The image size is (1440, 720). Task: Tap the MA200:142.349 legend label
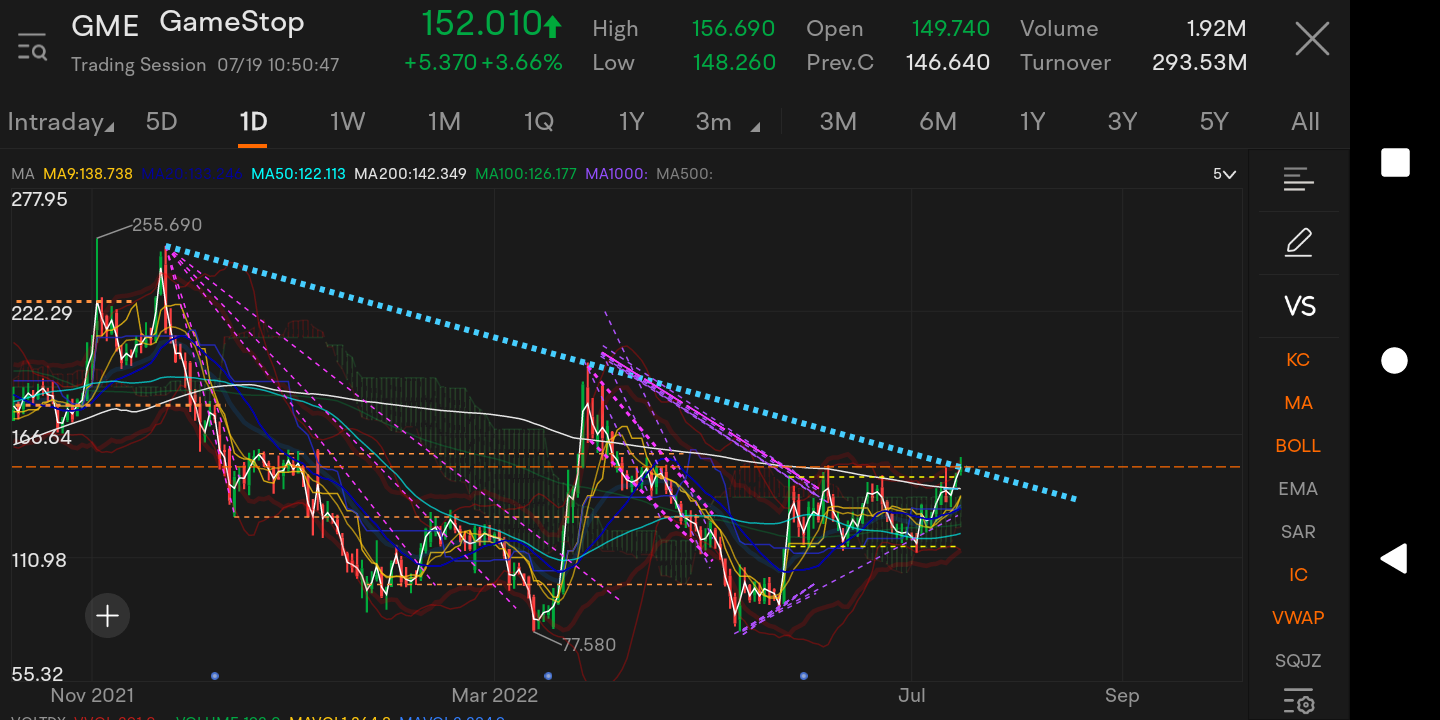coord(410,174)
